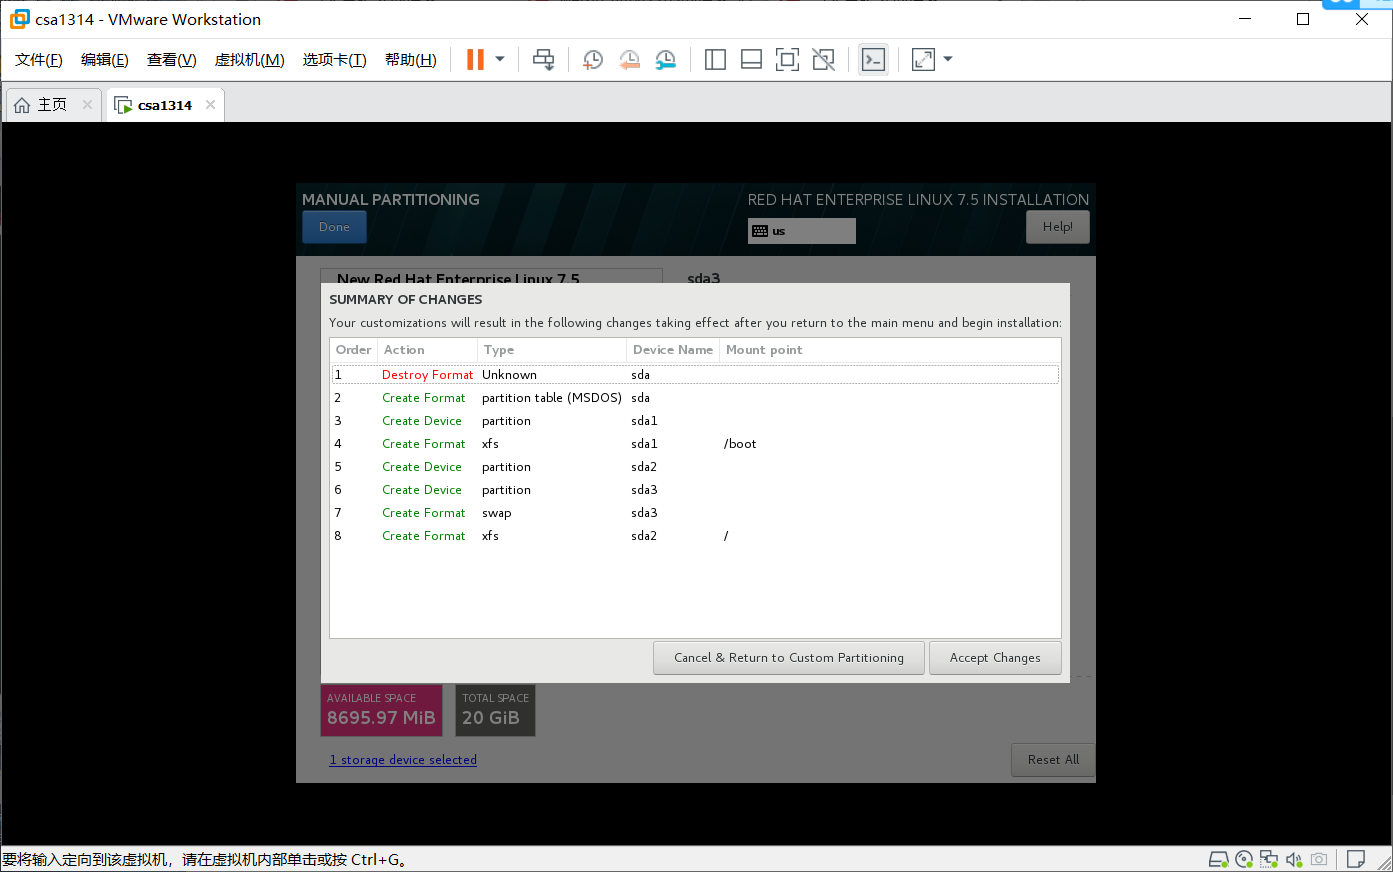Screen dimensions: 1393x872
Task: Select the Create Format partition table (MSDOS) row
Action: point(695,398)
